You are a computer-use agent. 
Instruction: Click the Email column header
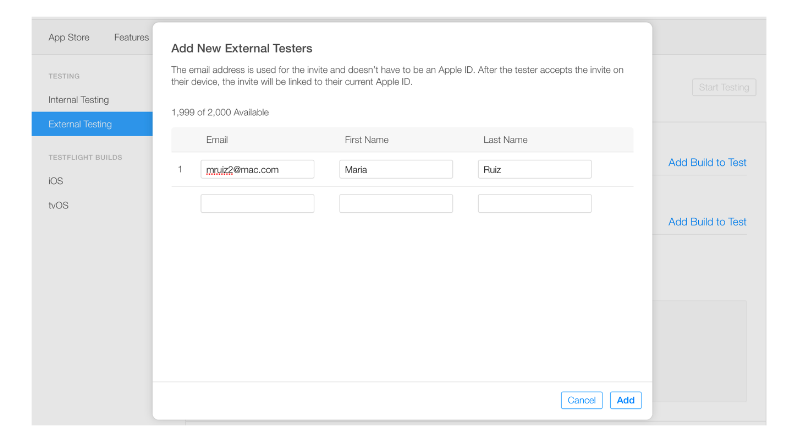pyautogui.click(x=217, y=140)
